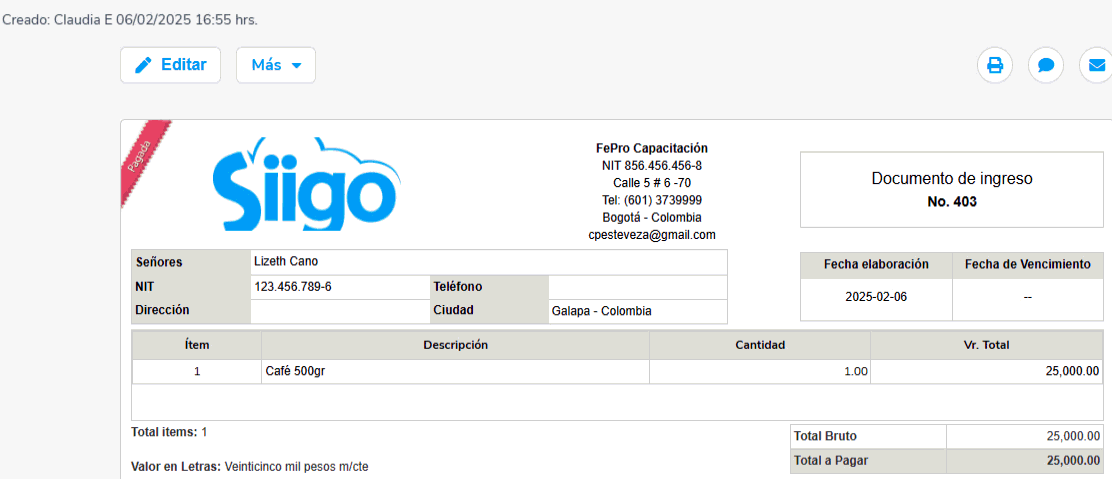
Task: Click the Señores label cell
Action: [191, 262]
